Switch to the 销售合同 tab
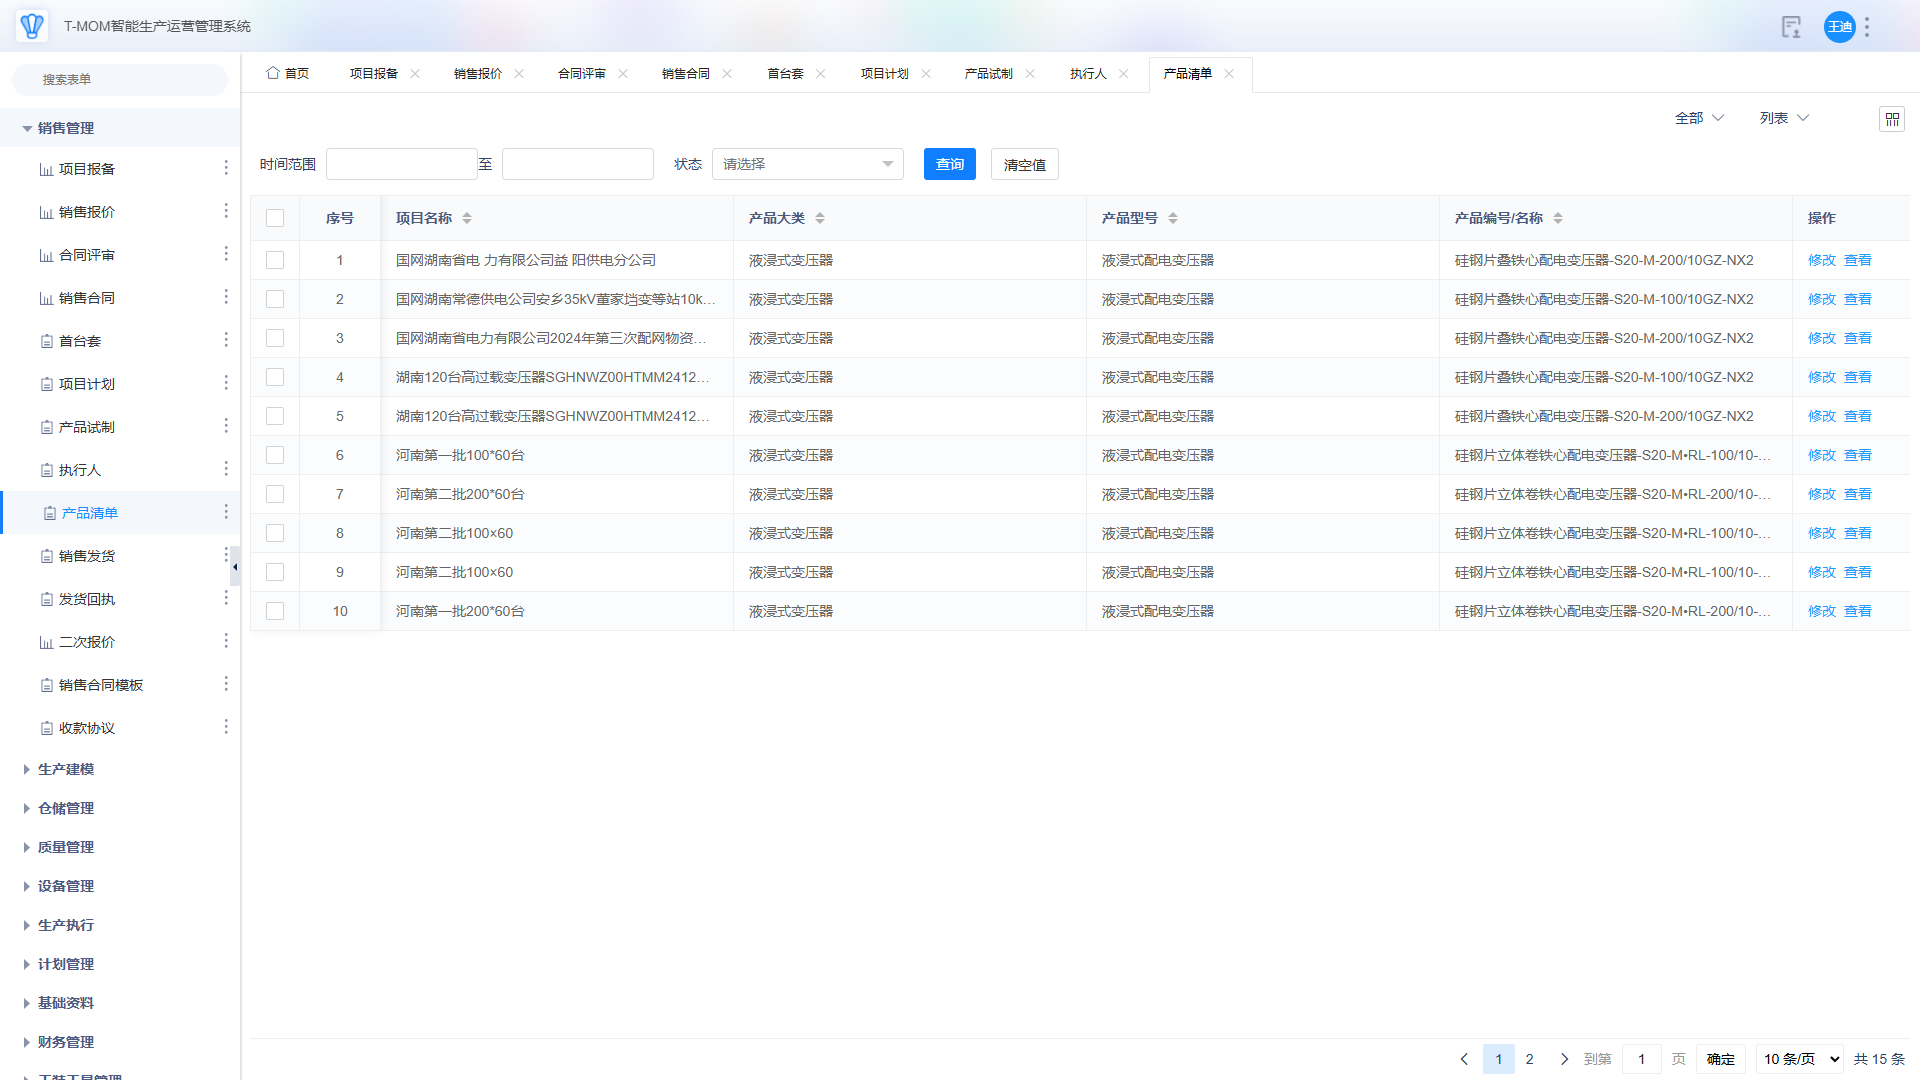The height and width of the screenshot is (1080, 1920). pos(686,74)
